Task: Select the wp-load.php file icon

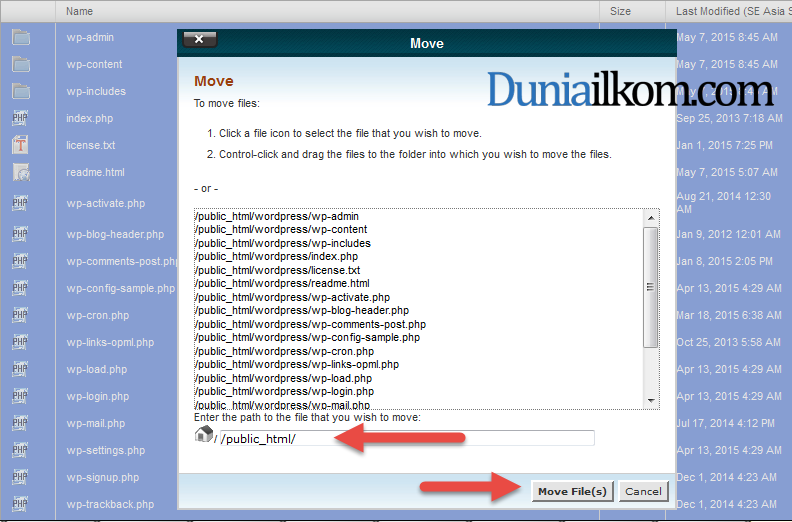Action: coord(20,369)
